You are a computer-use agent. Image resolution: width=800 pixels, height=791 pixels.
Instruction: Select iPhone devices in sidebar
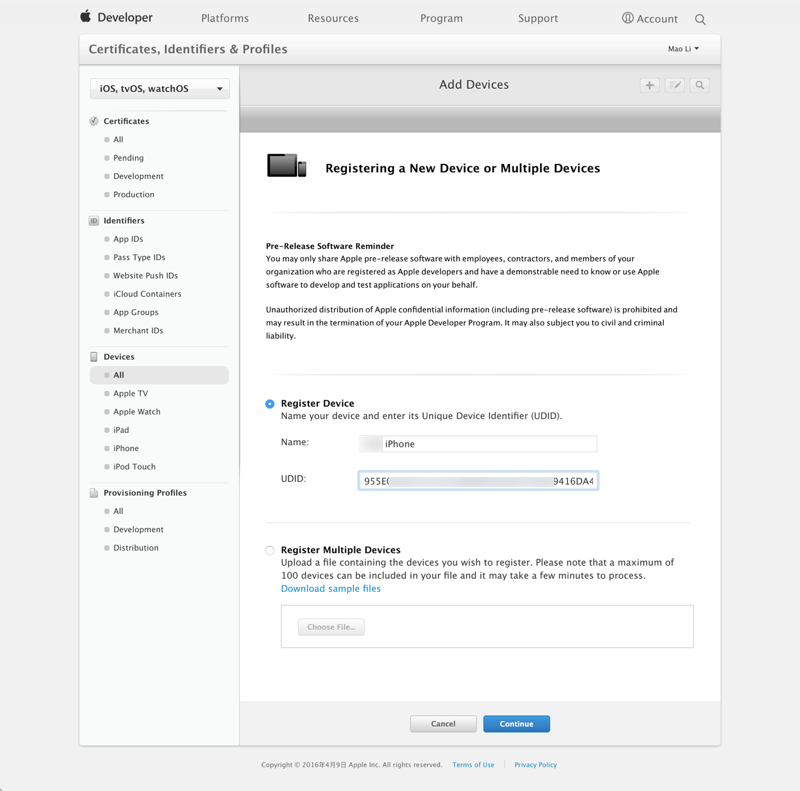pos(126,449)
